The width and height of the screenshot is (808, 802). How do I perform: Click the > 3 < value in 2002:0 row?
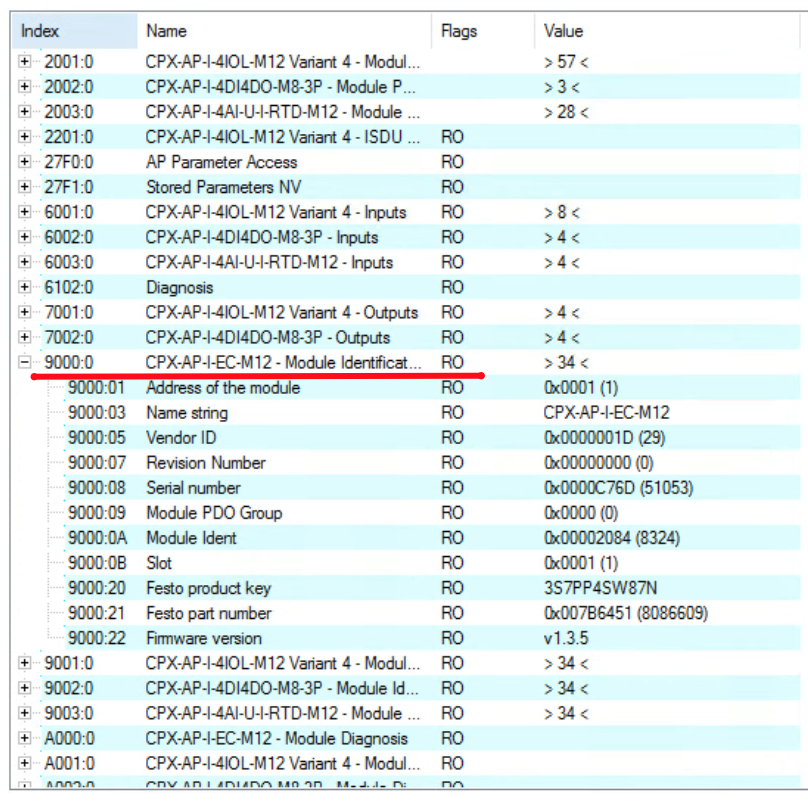562,87
